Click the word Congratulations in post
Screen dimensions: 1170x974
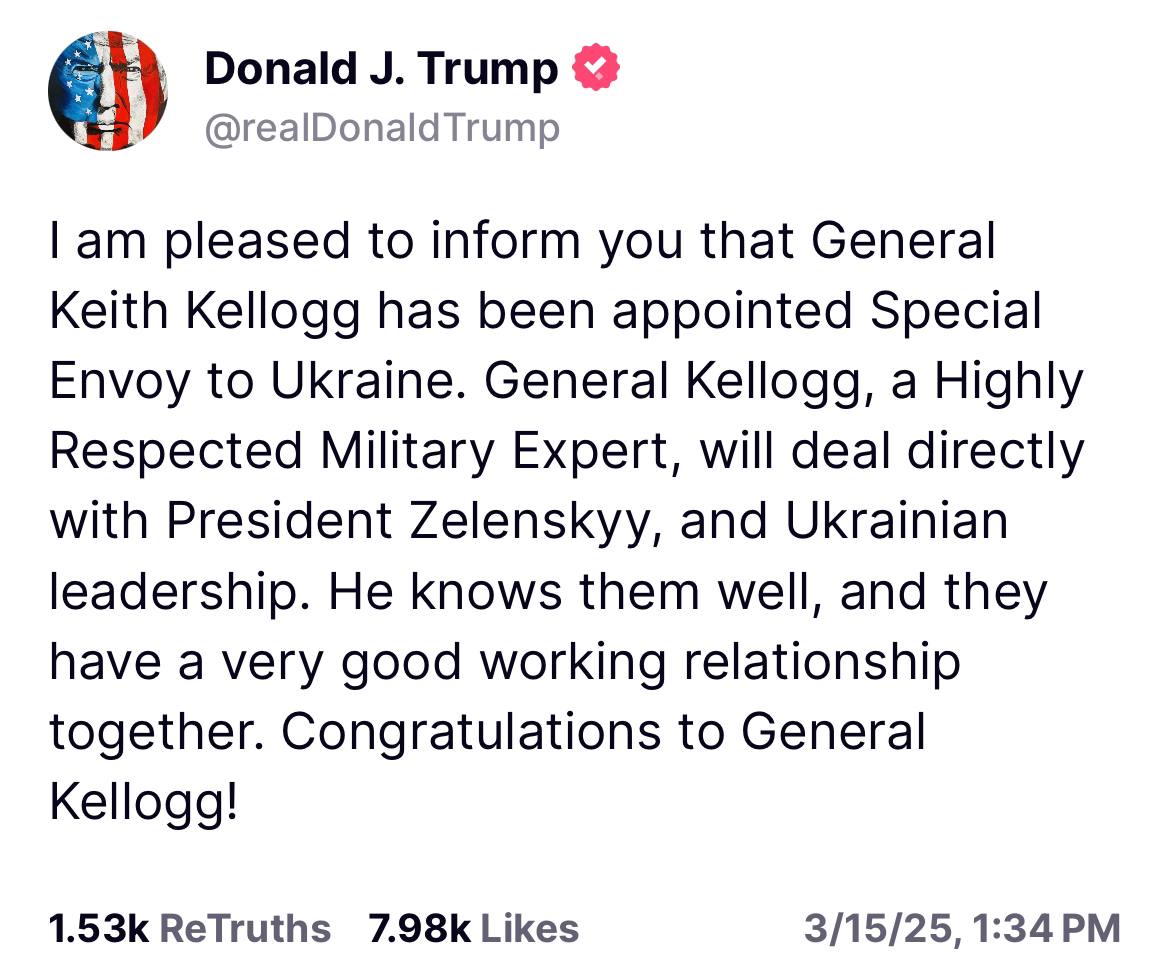[x=471, y=732]
